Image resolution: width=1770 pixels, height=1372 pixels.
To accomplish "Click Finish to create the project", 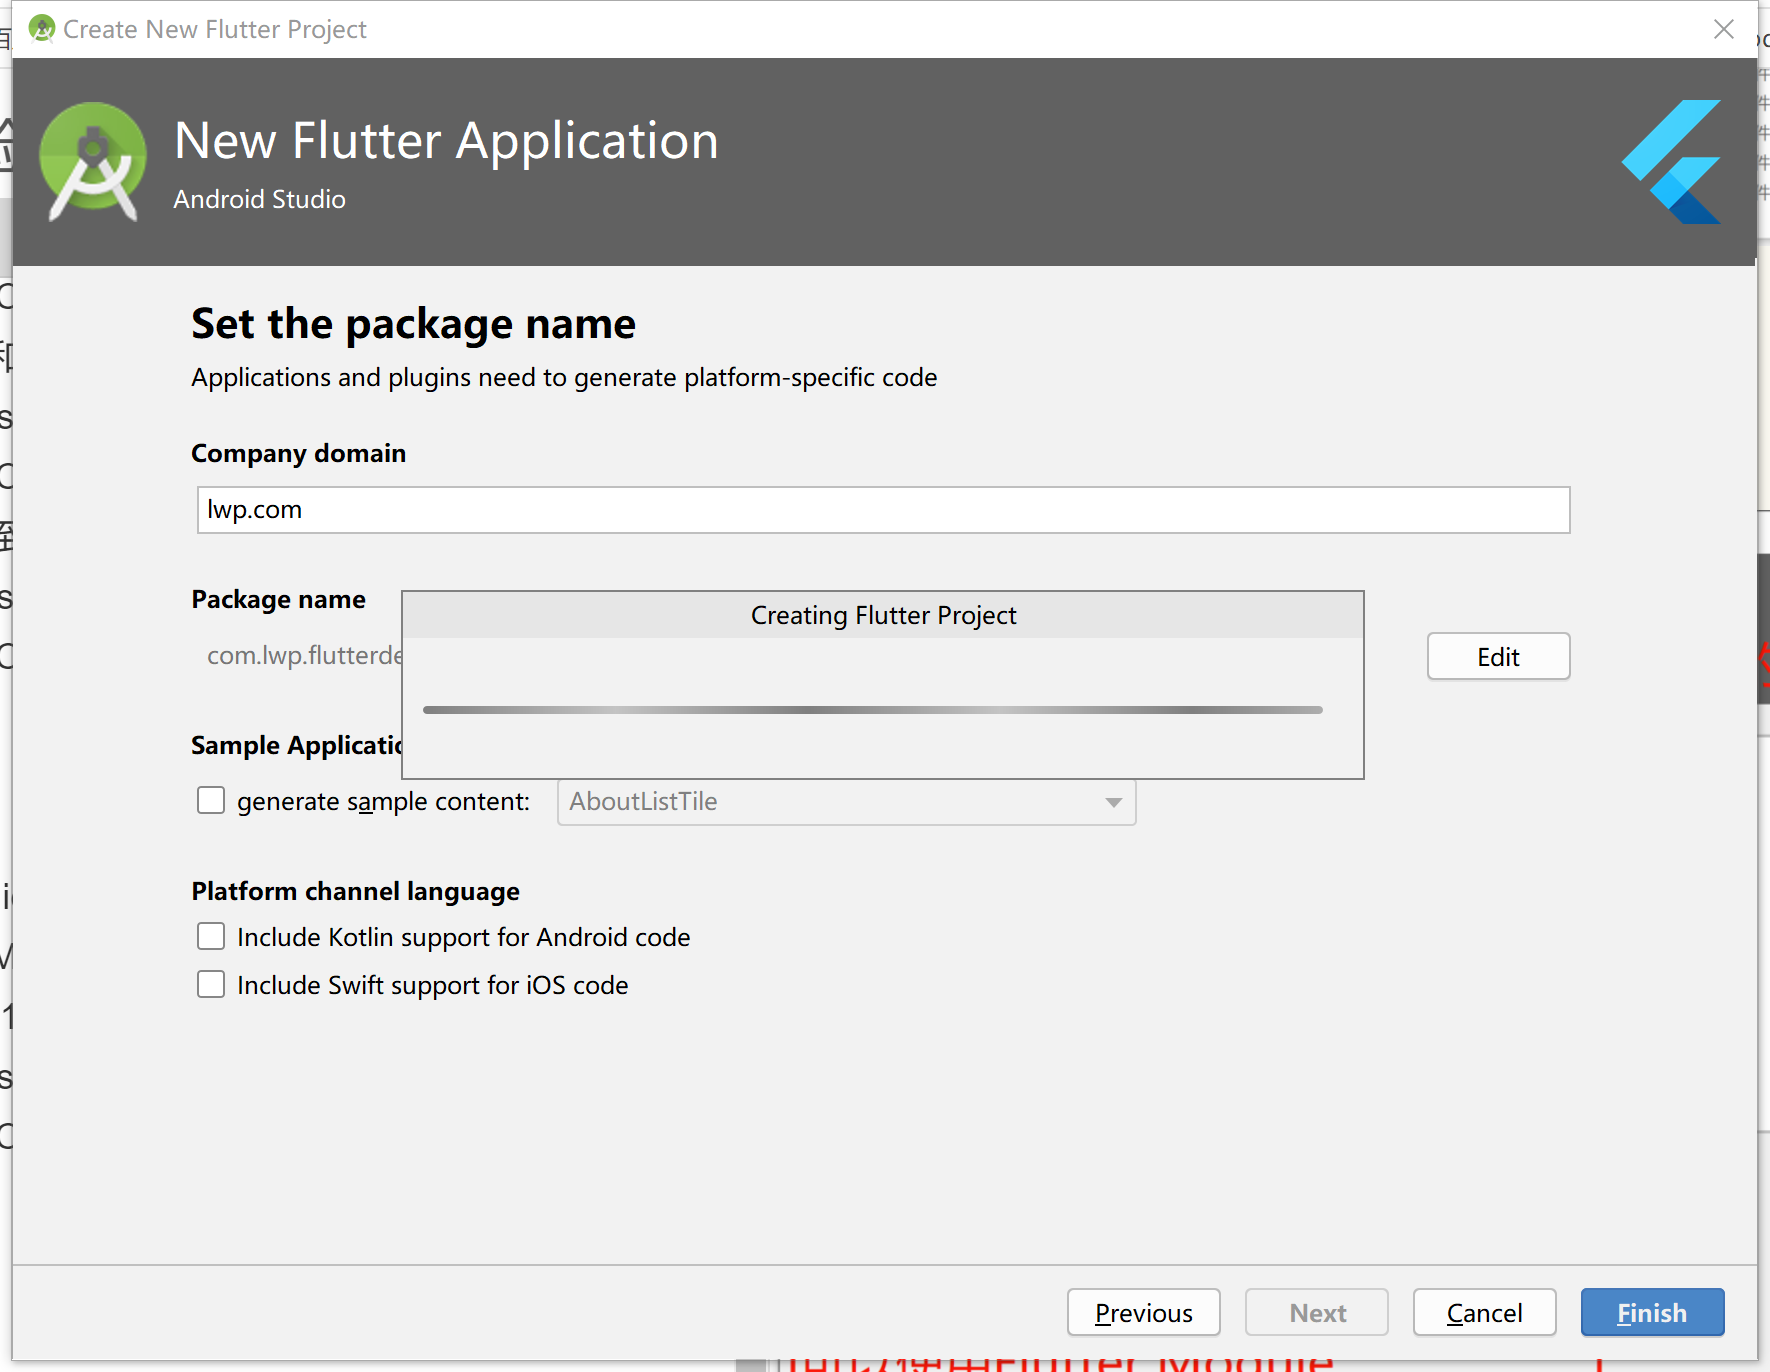I will 1652,1313.
